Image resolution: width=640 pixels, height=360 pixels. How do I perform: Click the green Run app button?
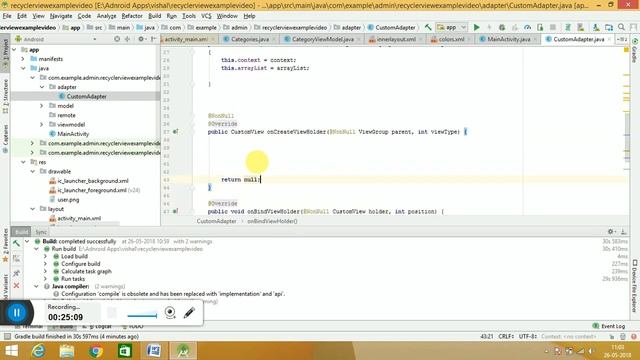476,27
